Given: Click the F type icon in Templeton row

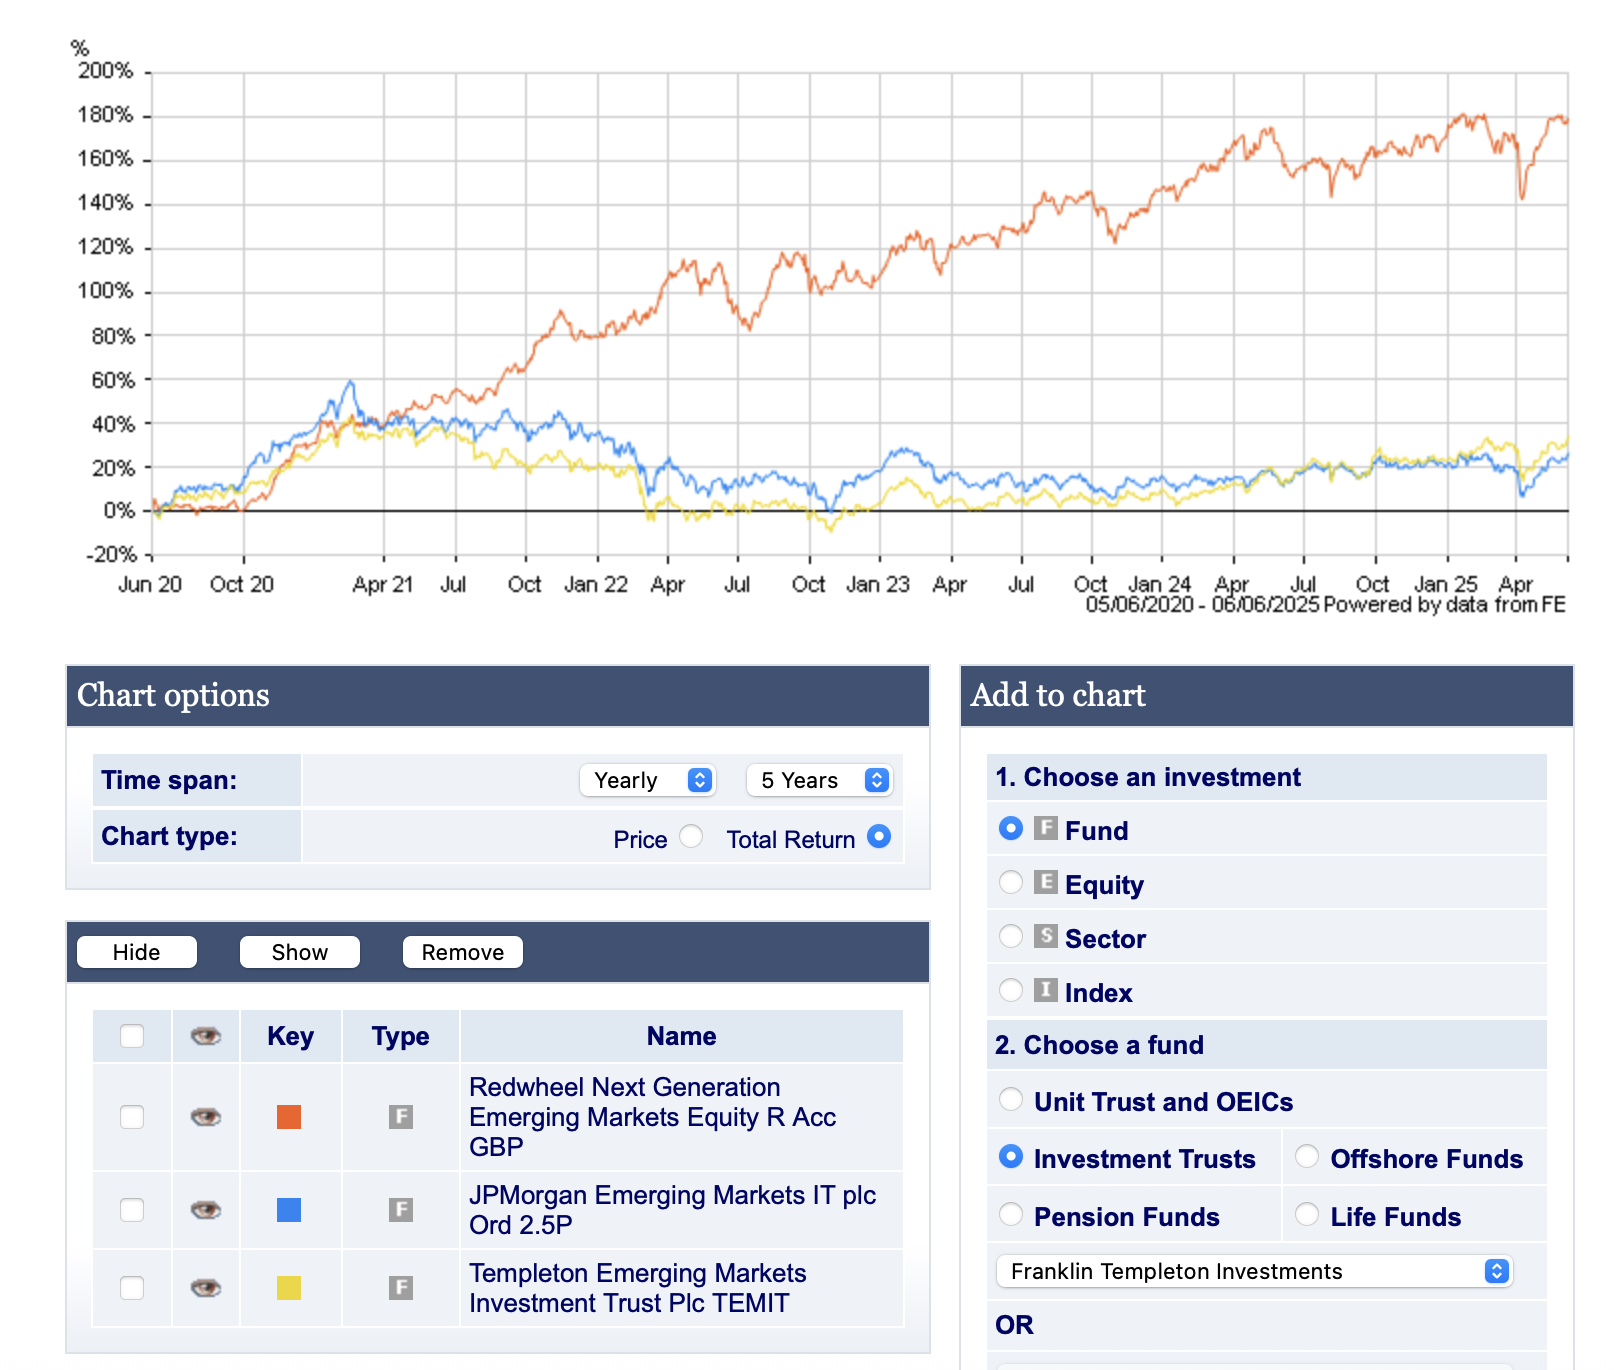Looking at the screenshot, I should click(401, 1288).
